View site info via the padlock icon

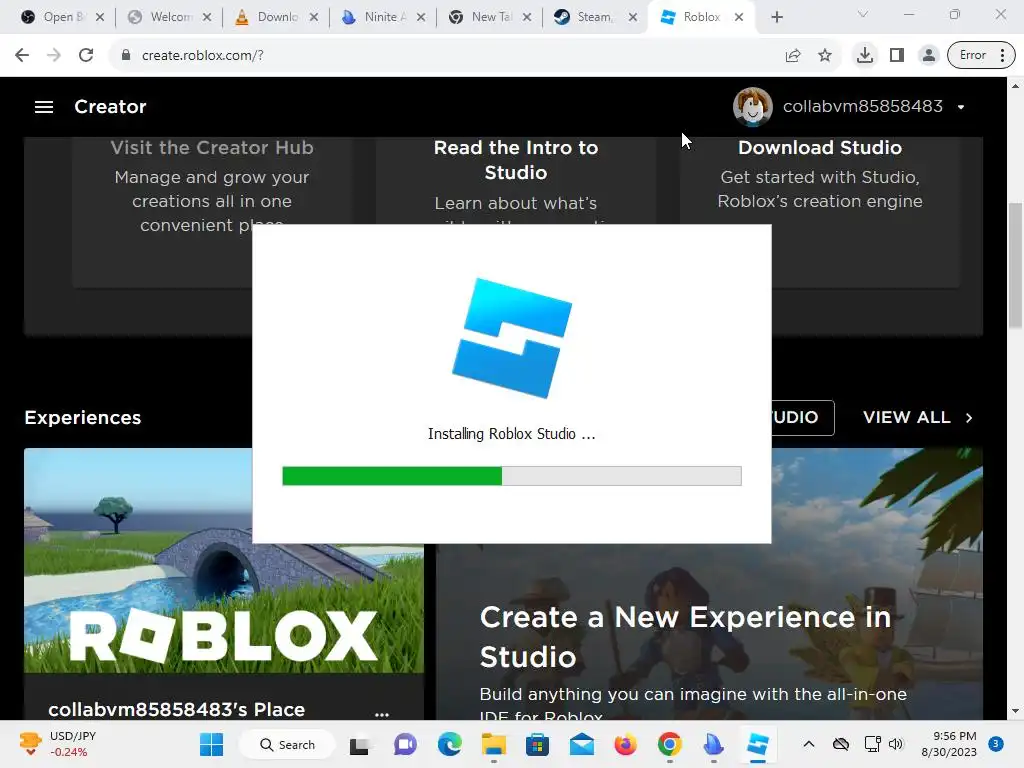(x=126, y=56)
